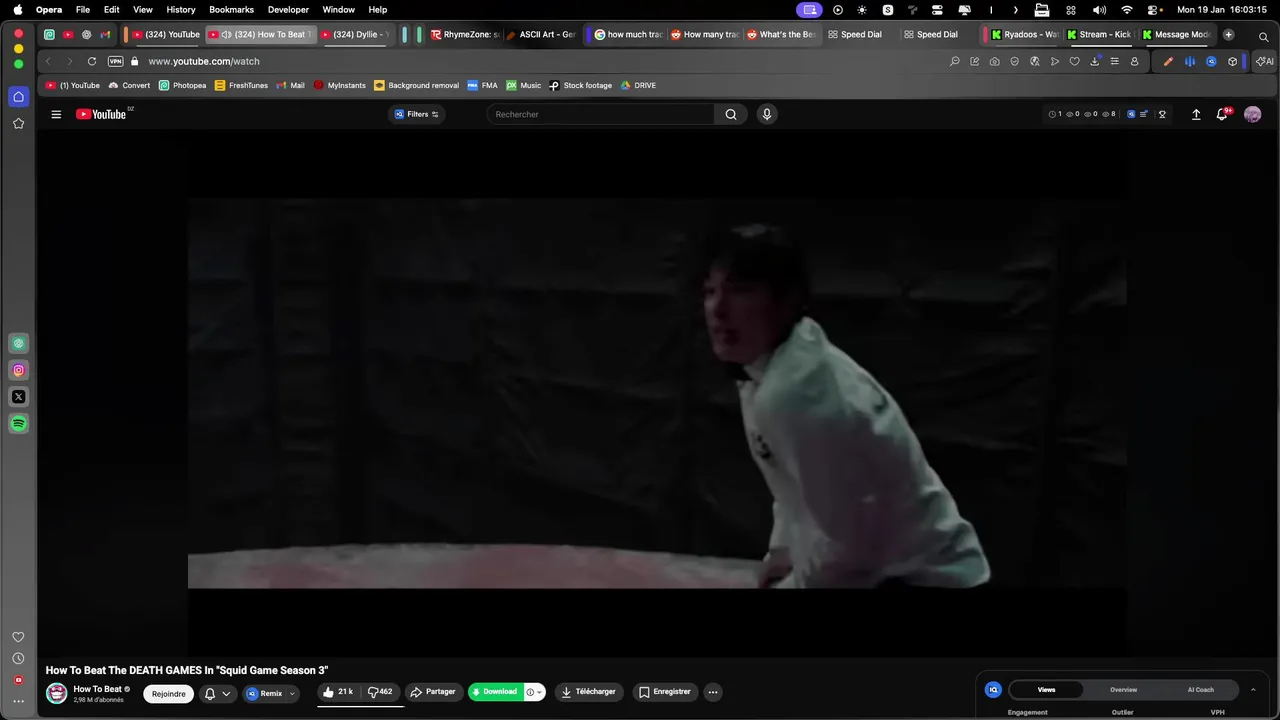Image resolution: width=1280 pixels, height=720 pixels.
Task: Open the Photopea bookmark
Action: point(182,86)
